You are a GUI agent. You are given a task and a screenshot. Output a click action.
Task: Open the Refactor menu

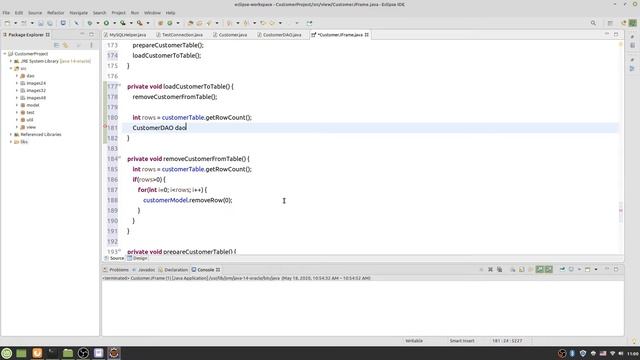56,13
